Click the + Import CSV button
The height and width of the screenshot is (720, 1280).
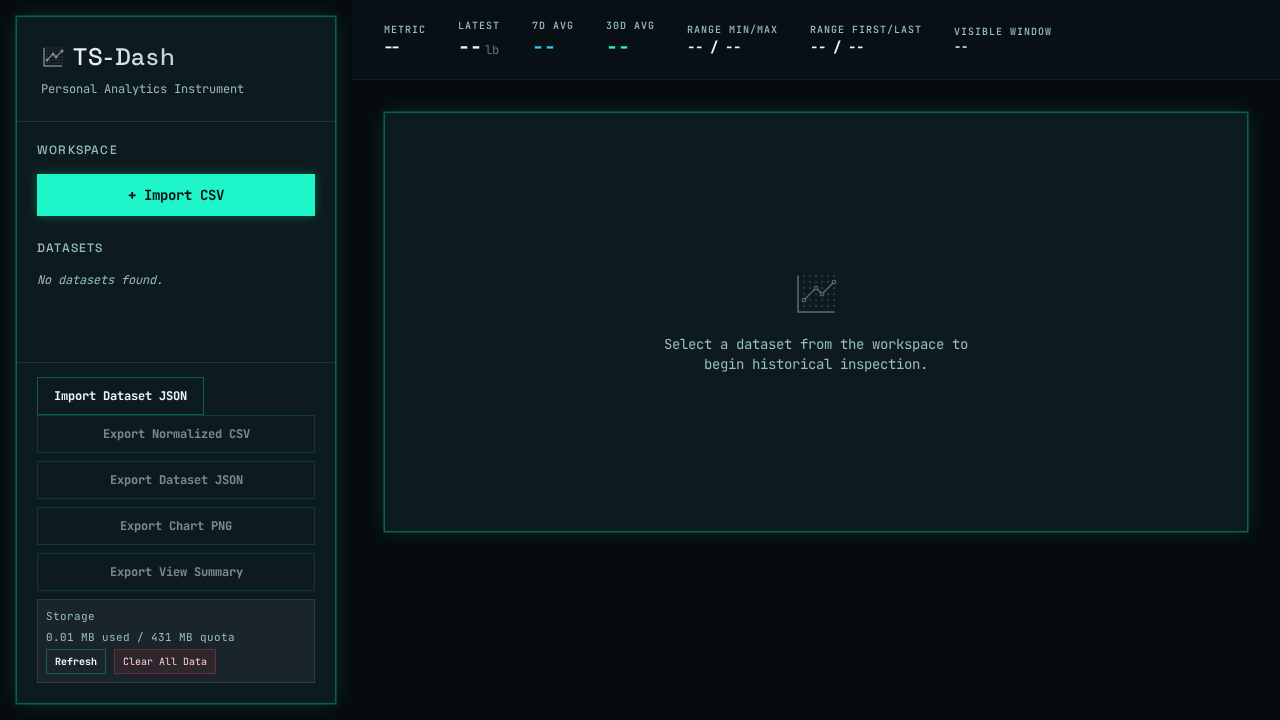tap(176, 195)
